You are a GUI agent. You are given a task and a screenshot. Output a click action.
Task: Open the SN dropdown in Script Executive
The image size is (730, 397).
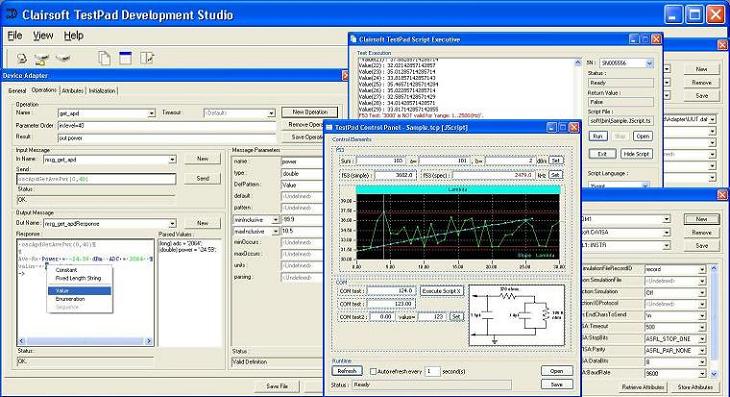[x=649, y=63]
